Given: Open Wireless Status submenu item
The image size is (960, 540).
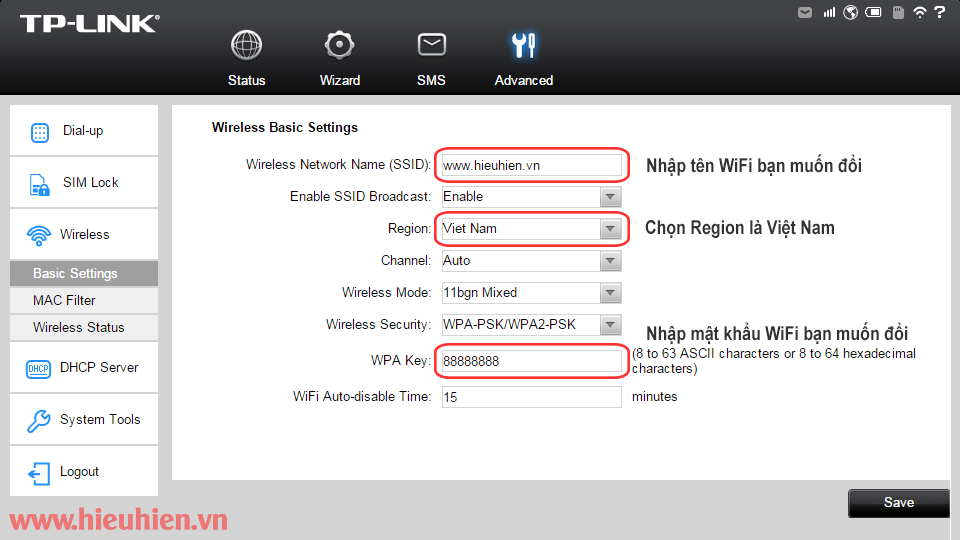Looking at the screenshot, I should pos(78,327).
